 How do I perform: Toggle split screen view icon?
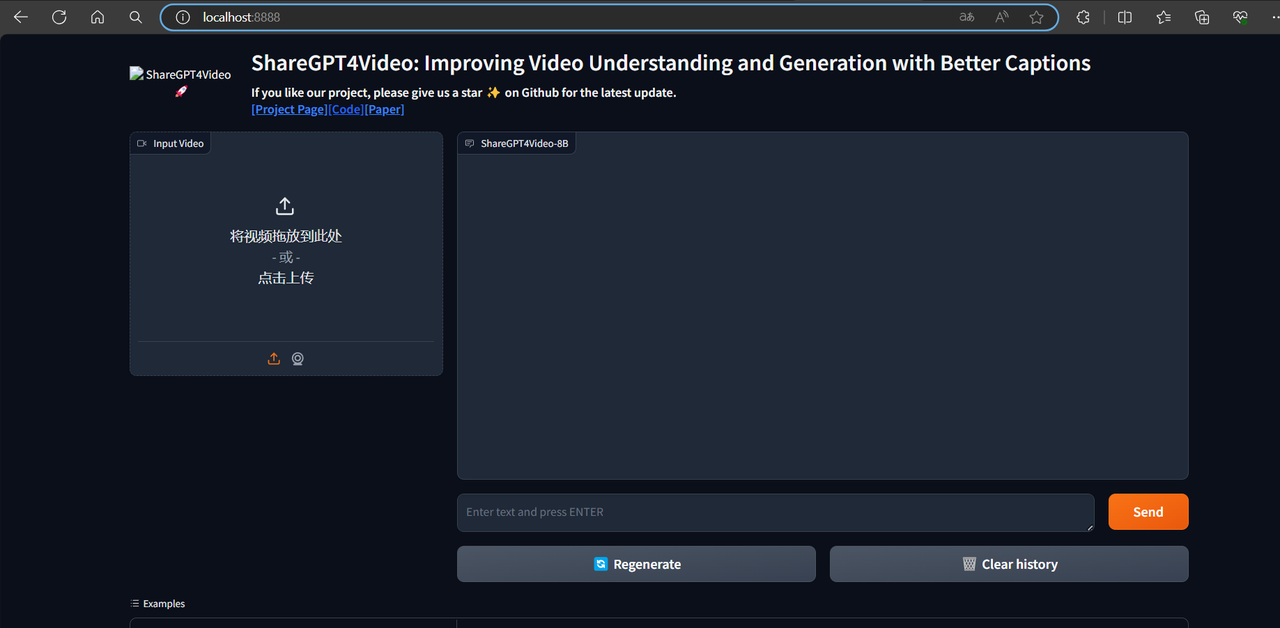pyautogui.click(x=1125, y=17)
